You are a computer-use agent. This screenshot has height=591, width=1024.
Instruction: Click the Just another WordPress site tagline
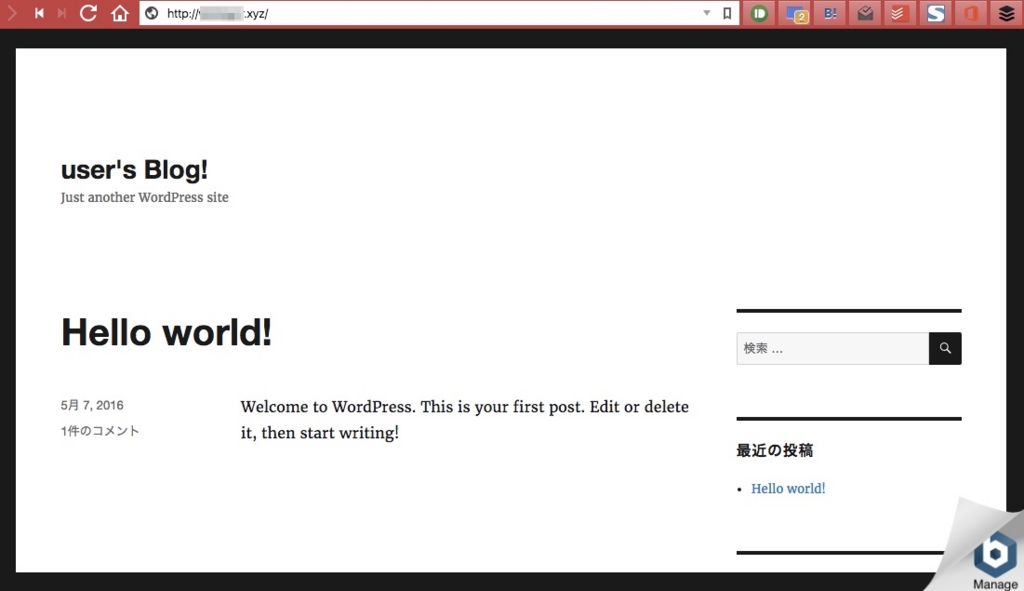pyautogui.click(x=144, y=197)
